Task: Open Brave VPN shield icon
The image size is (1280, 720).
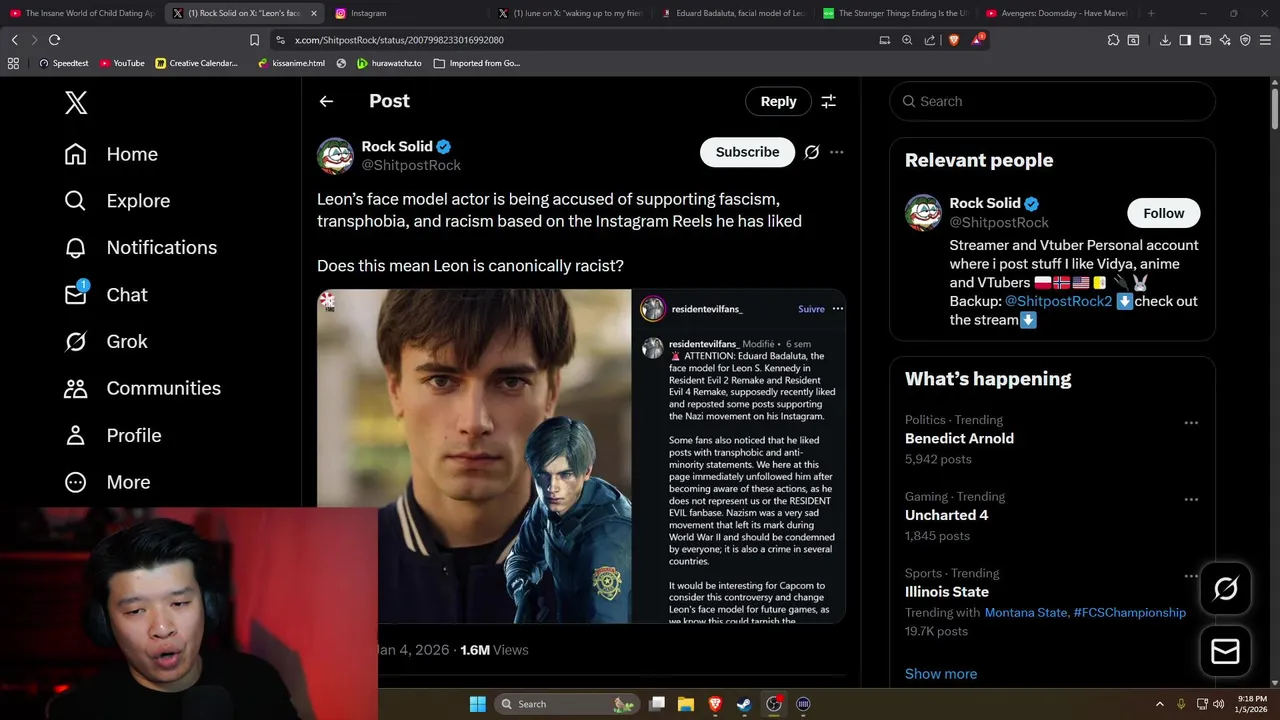Action: pos(1245,40)
